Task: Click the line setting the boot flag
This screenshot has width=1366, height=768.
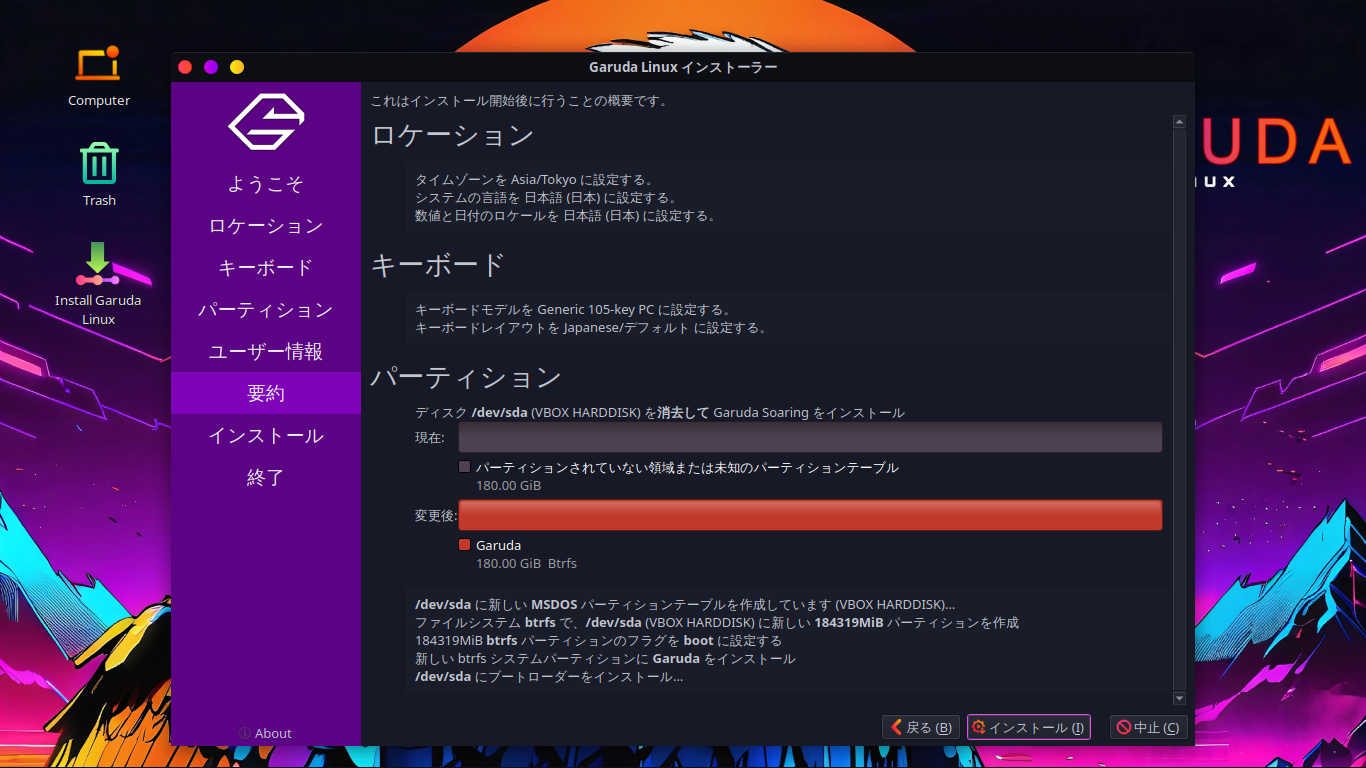Action: [598, 641]
